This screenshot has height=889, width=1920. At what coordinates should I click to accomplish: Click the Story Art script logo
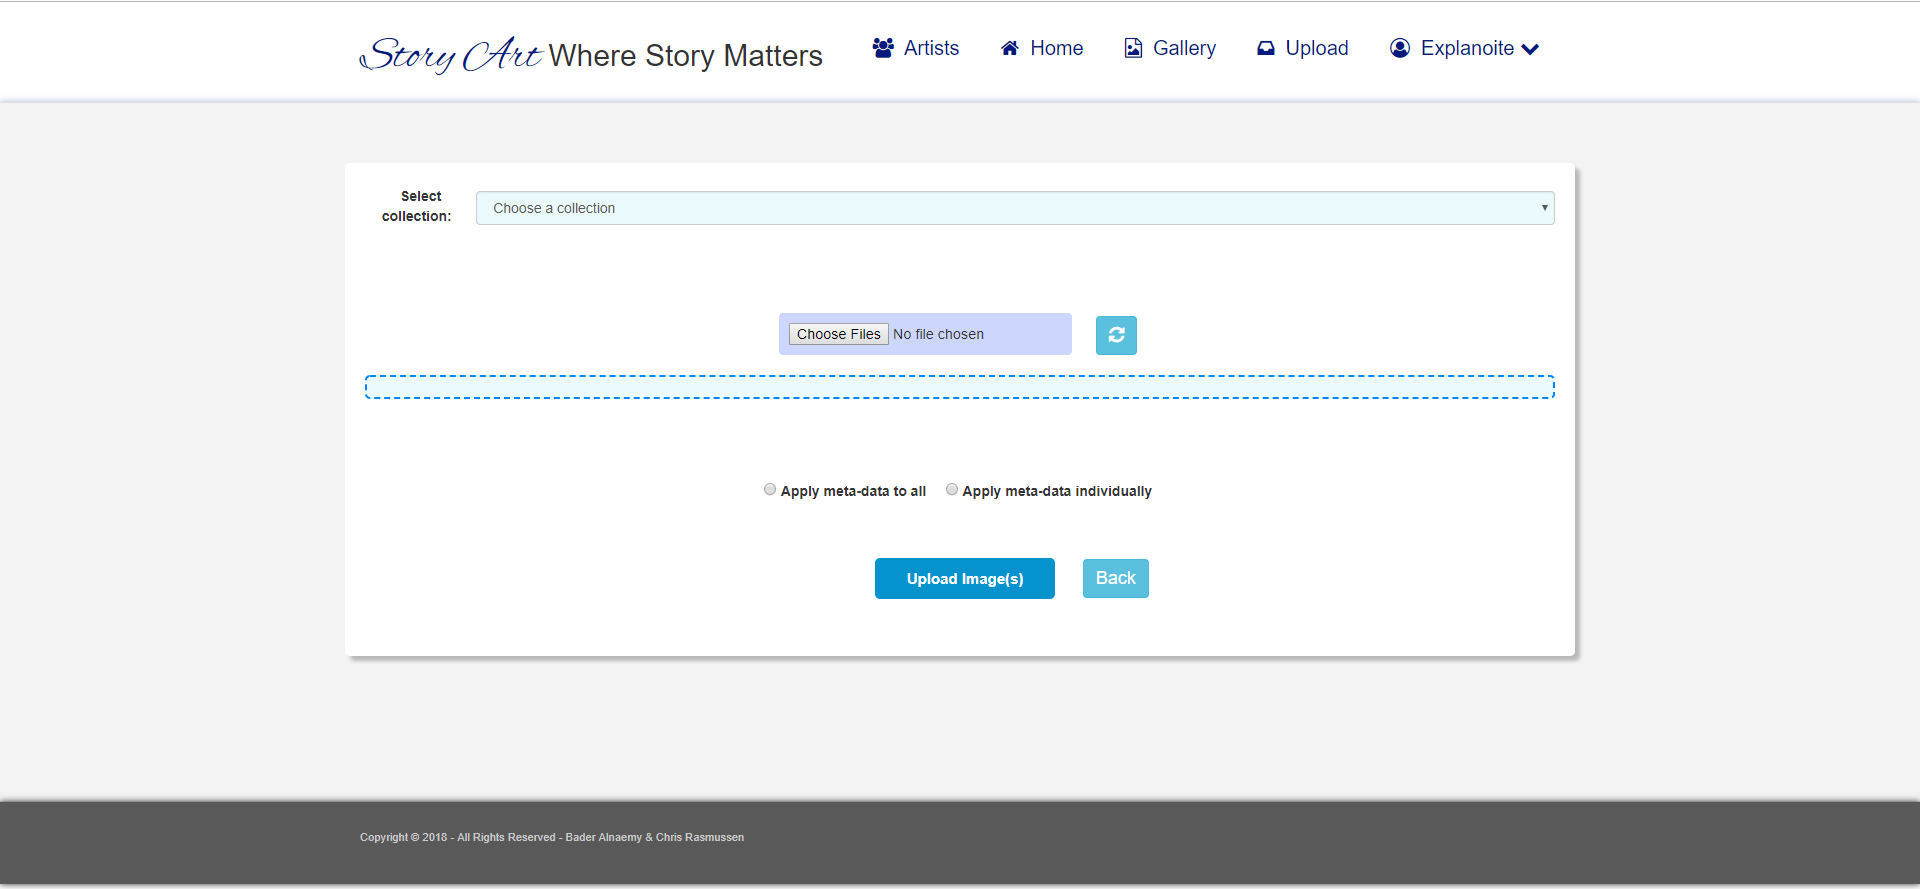(452, 55)
